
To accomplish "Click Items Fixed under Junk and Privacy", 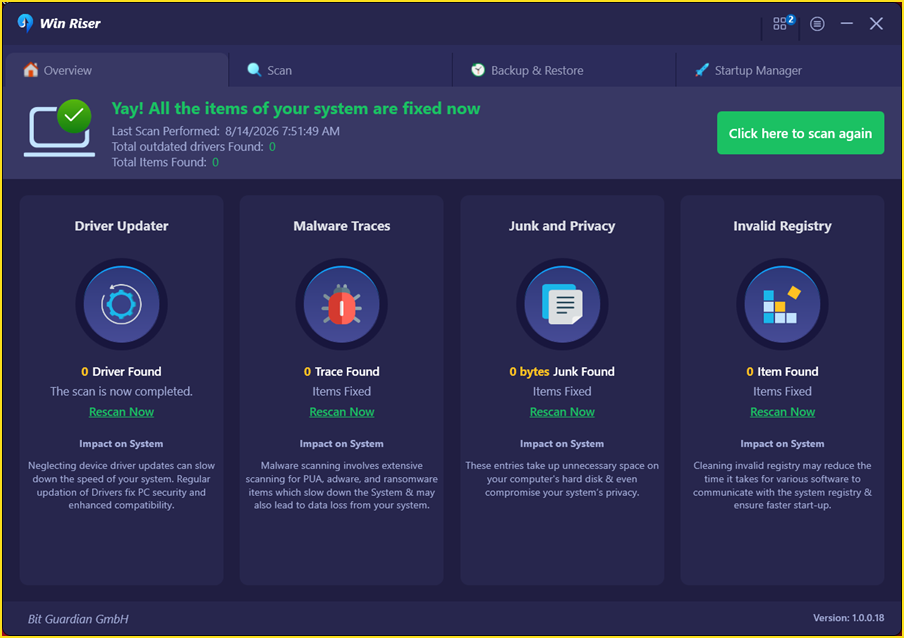I will 562,391.
